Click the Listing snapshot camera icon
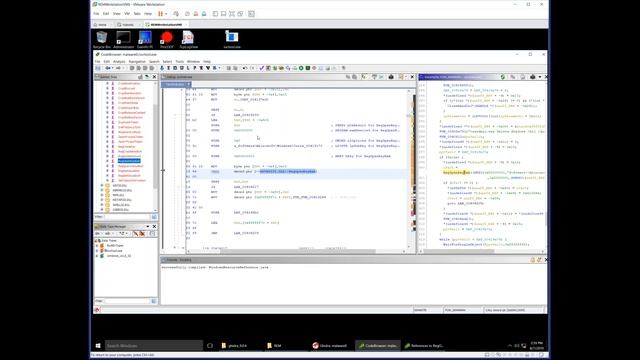Screen dimensions: 640x360 [x=391, y=77]
